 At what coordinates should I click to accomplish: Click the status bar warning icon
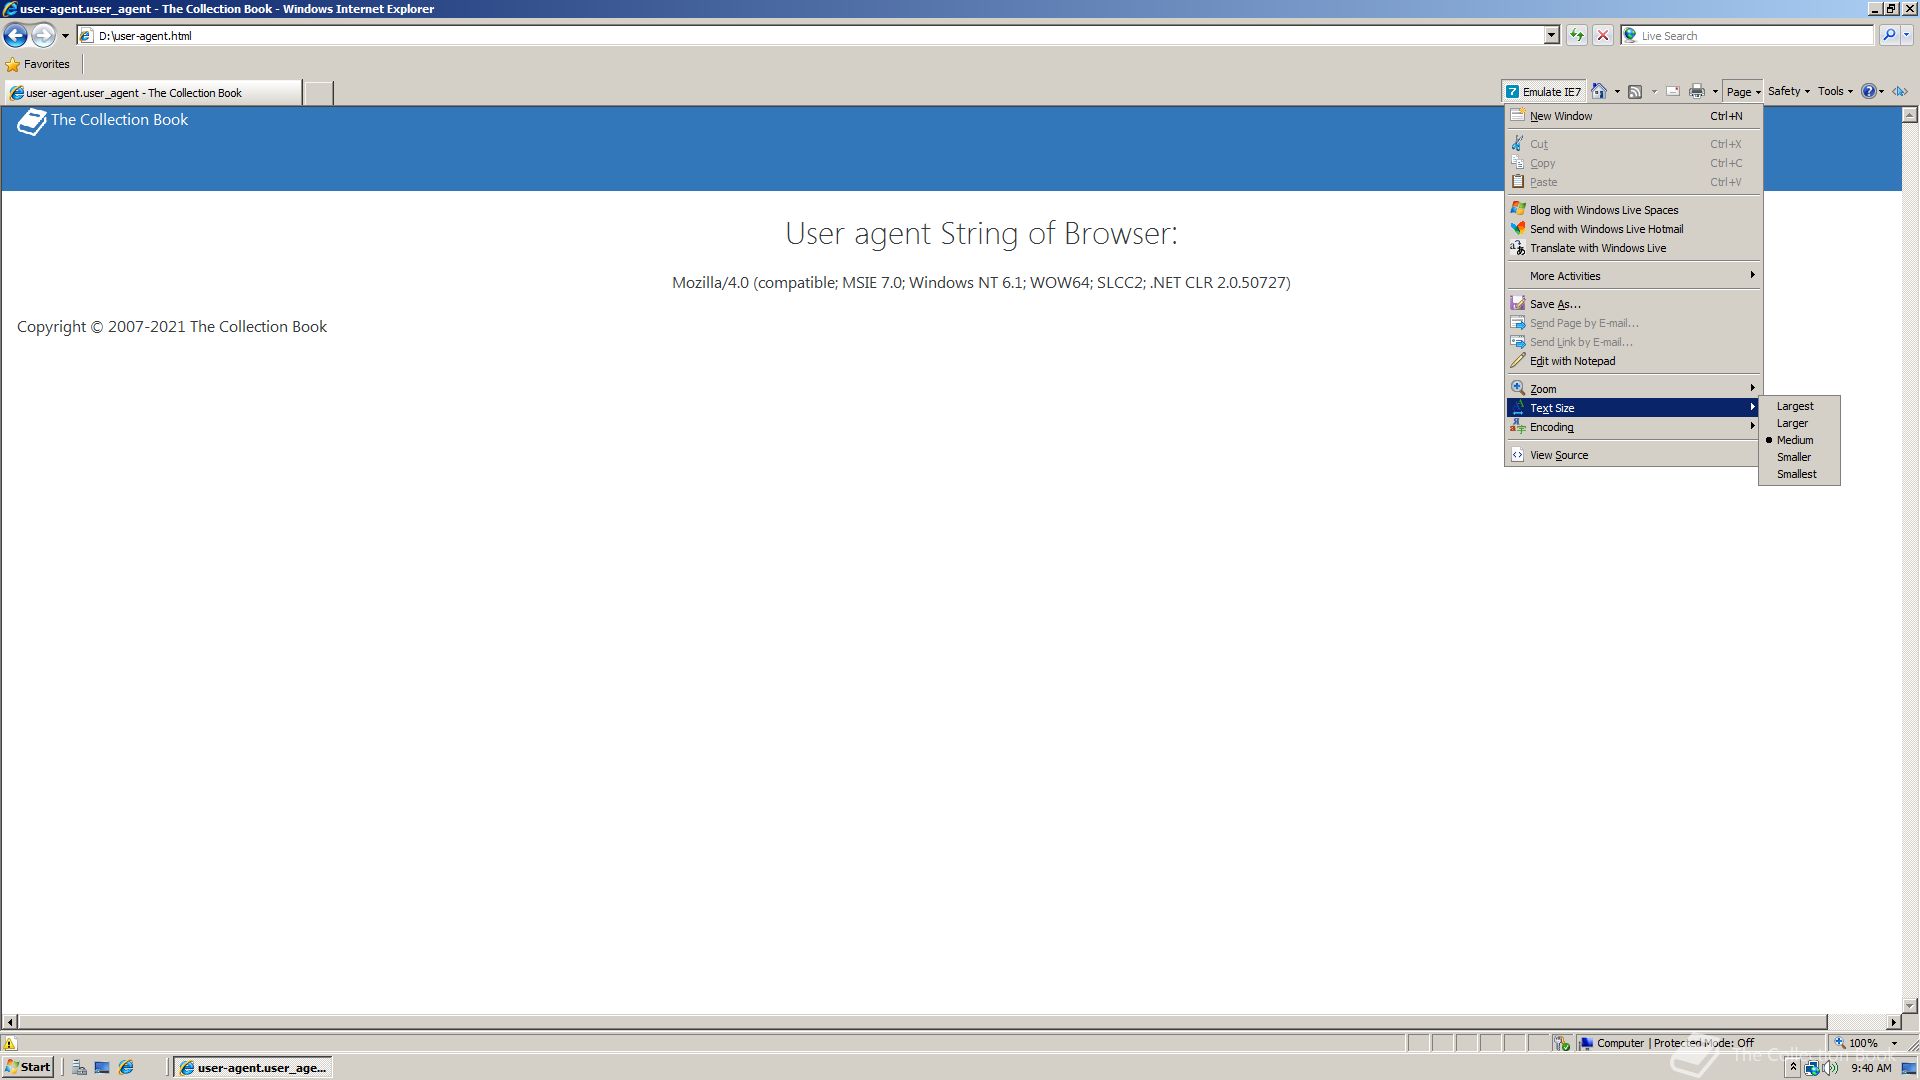[x=10, y=1043]
